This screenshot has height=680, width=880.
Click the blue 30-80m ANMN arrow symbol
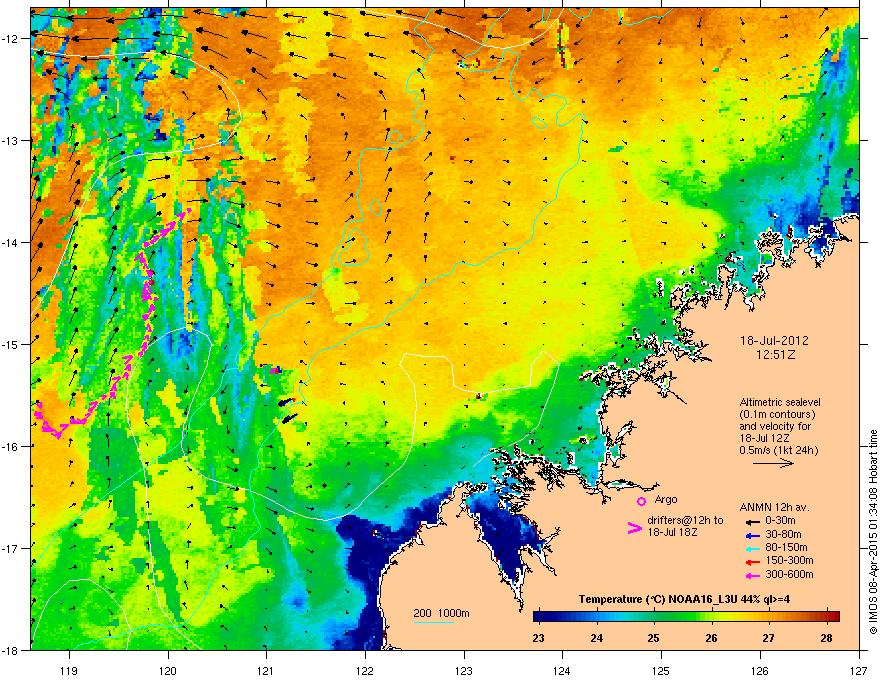[752, 535]
